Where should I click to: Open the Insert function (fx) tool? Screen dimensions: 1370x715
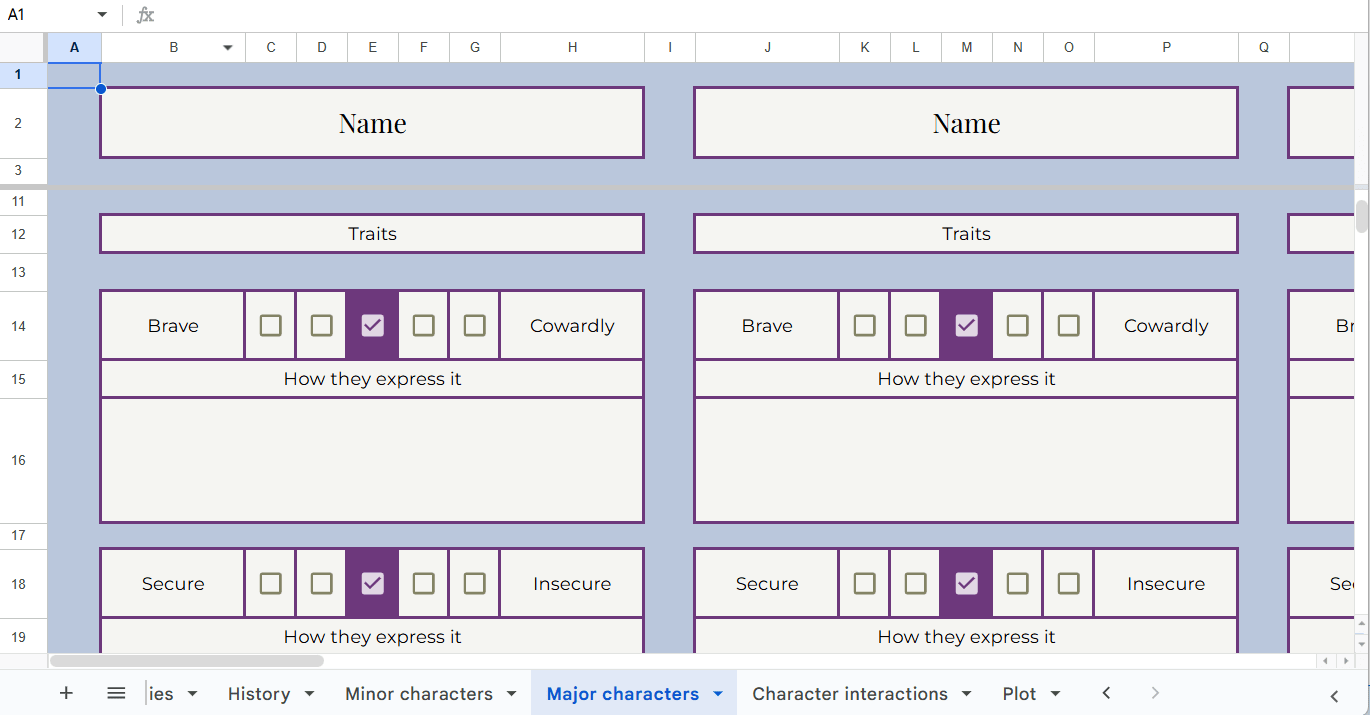click(x=145, y=15)
